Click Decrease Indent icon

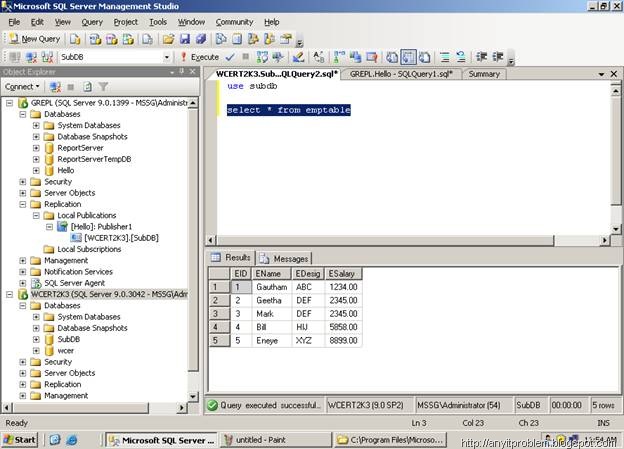(482, 57)
